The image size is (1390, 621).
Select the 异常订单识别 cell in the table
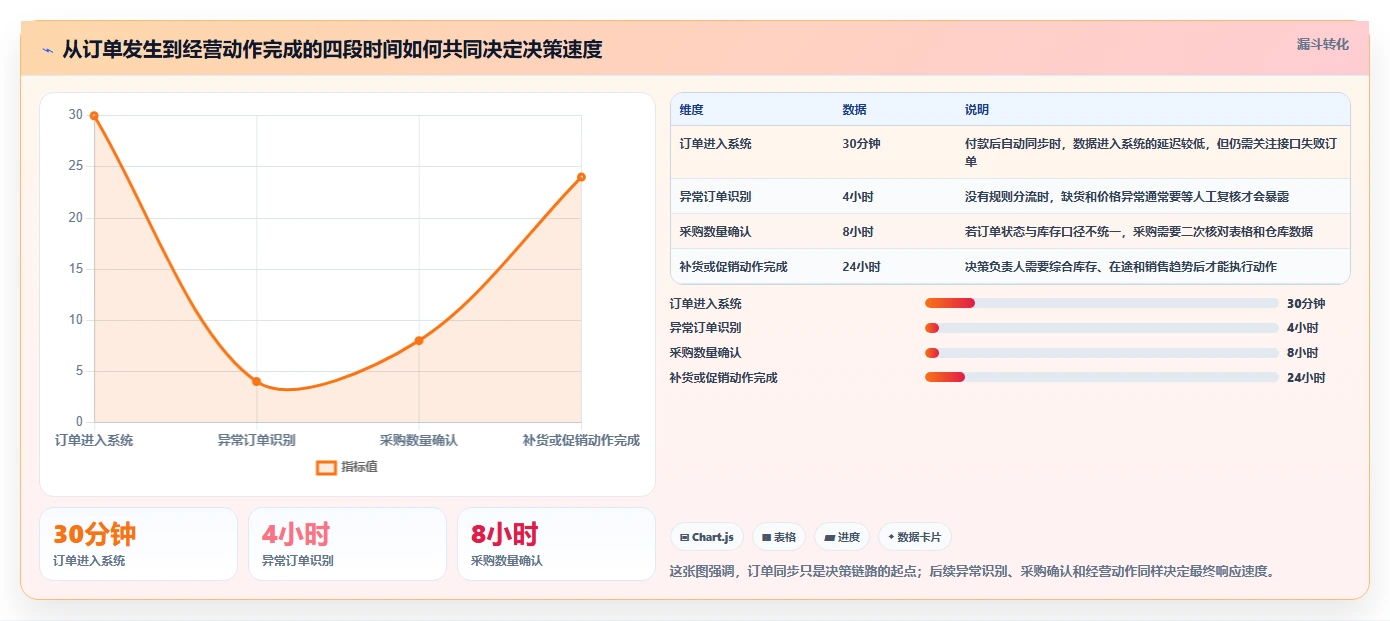click(716, 197)
